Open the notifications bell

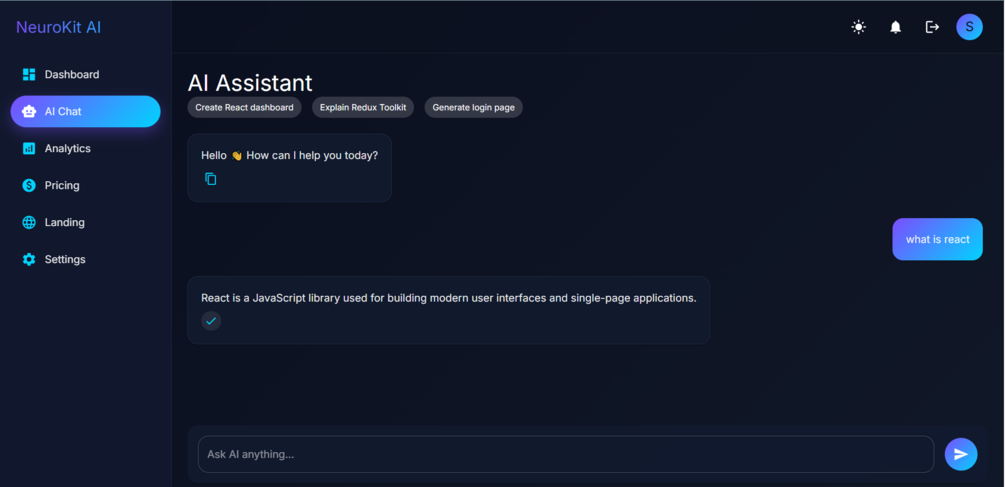pyautogui.click(x=895, y=27)
